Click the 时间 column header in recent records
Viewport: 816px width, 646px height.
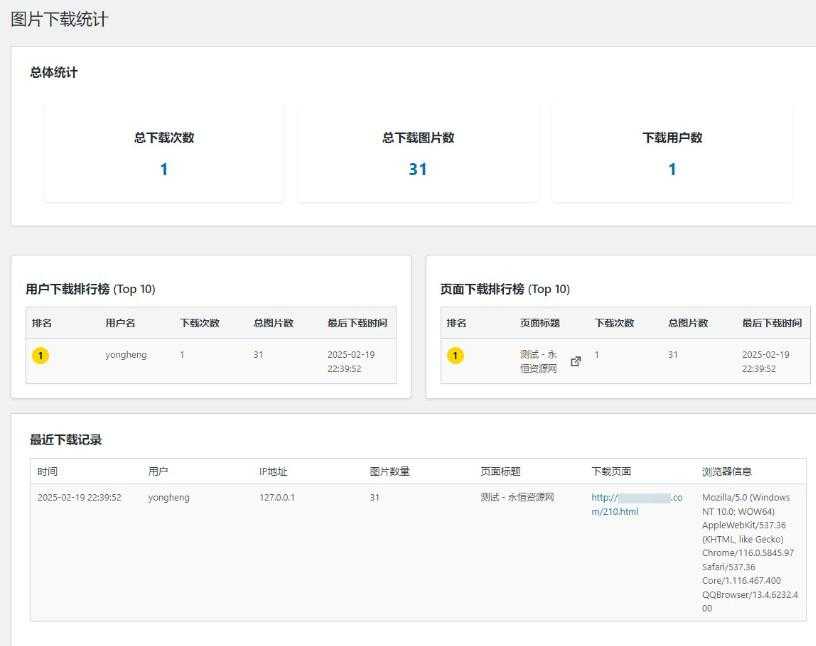(x=47, y=471)
